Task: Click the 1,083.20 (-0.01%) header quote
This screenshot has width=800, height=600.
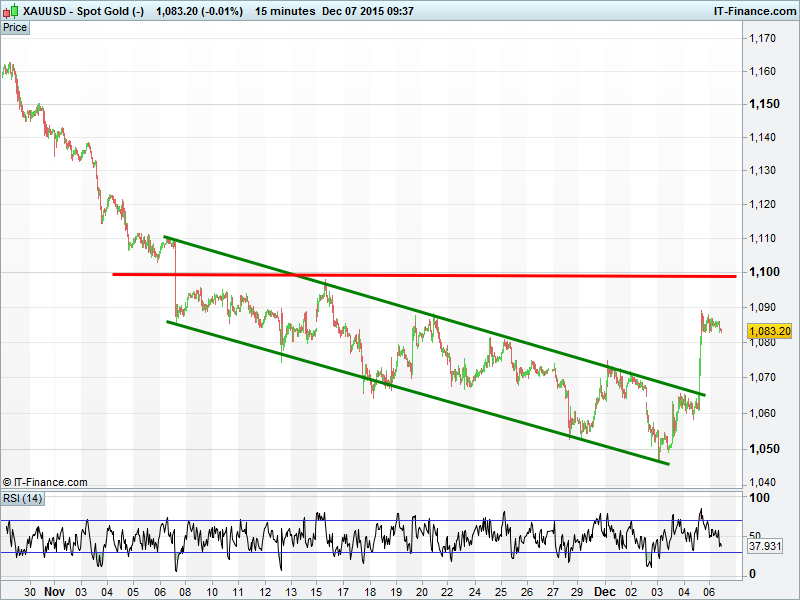Action: click(x=200, y=9)
